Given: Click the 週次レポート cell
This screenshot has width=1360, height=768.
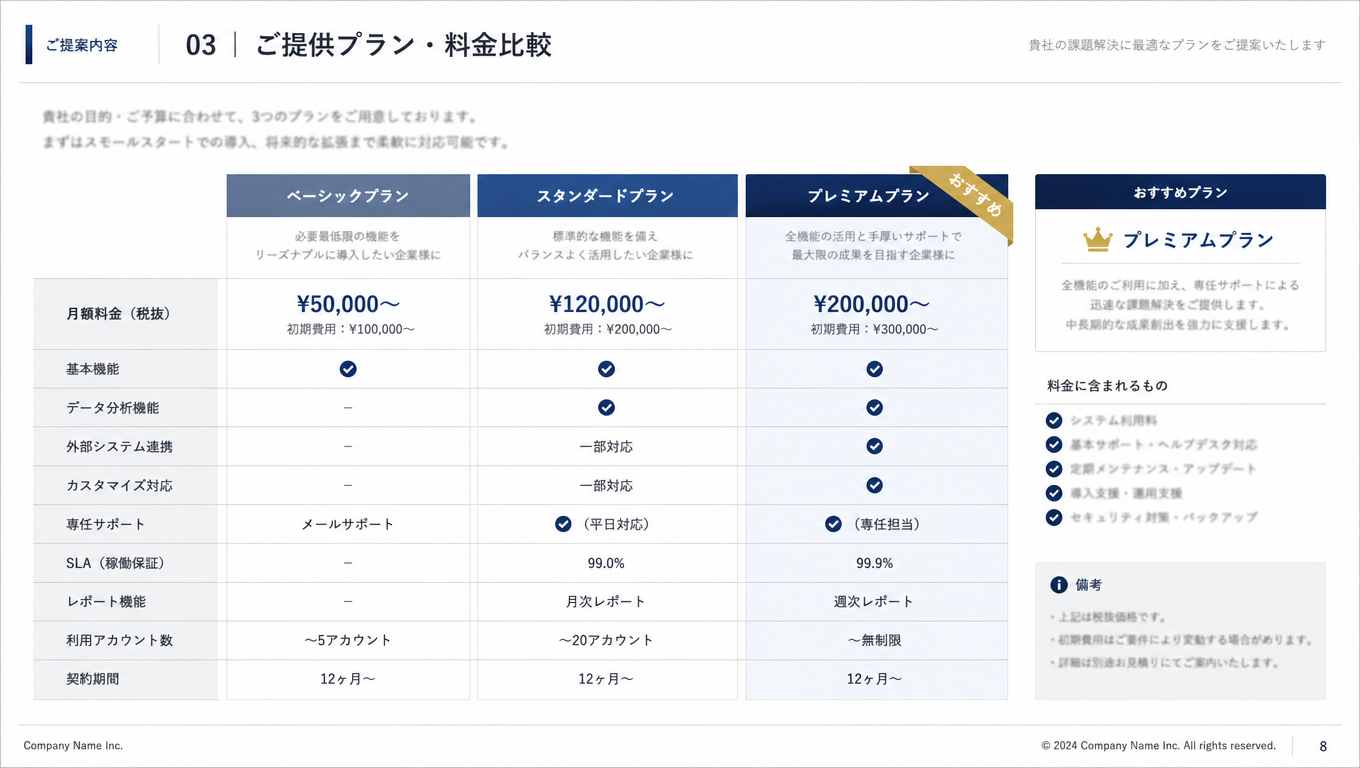Looking at the screenshot, I should click(874, 601).
